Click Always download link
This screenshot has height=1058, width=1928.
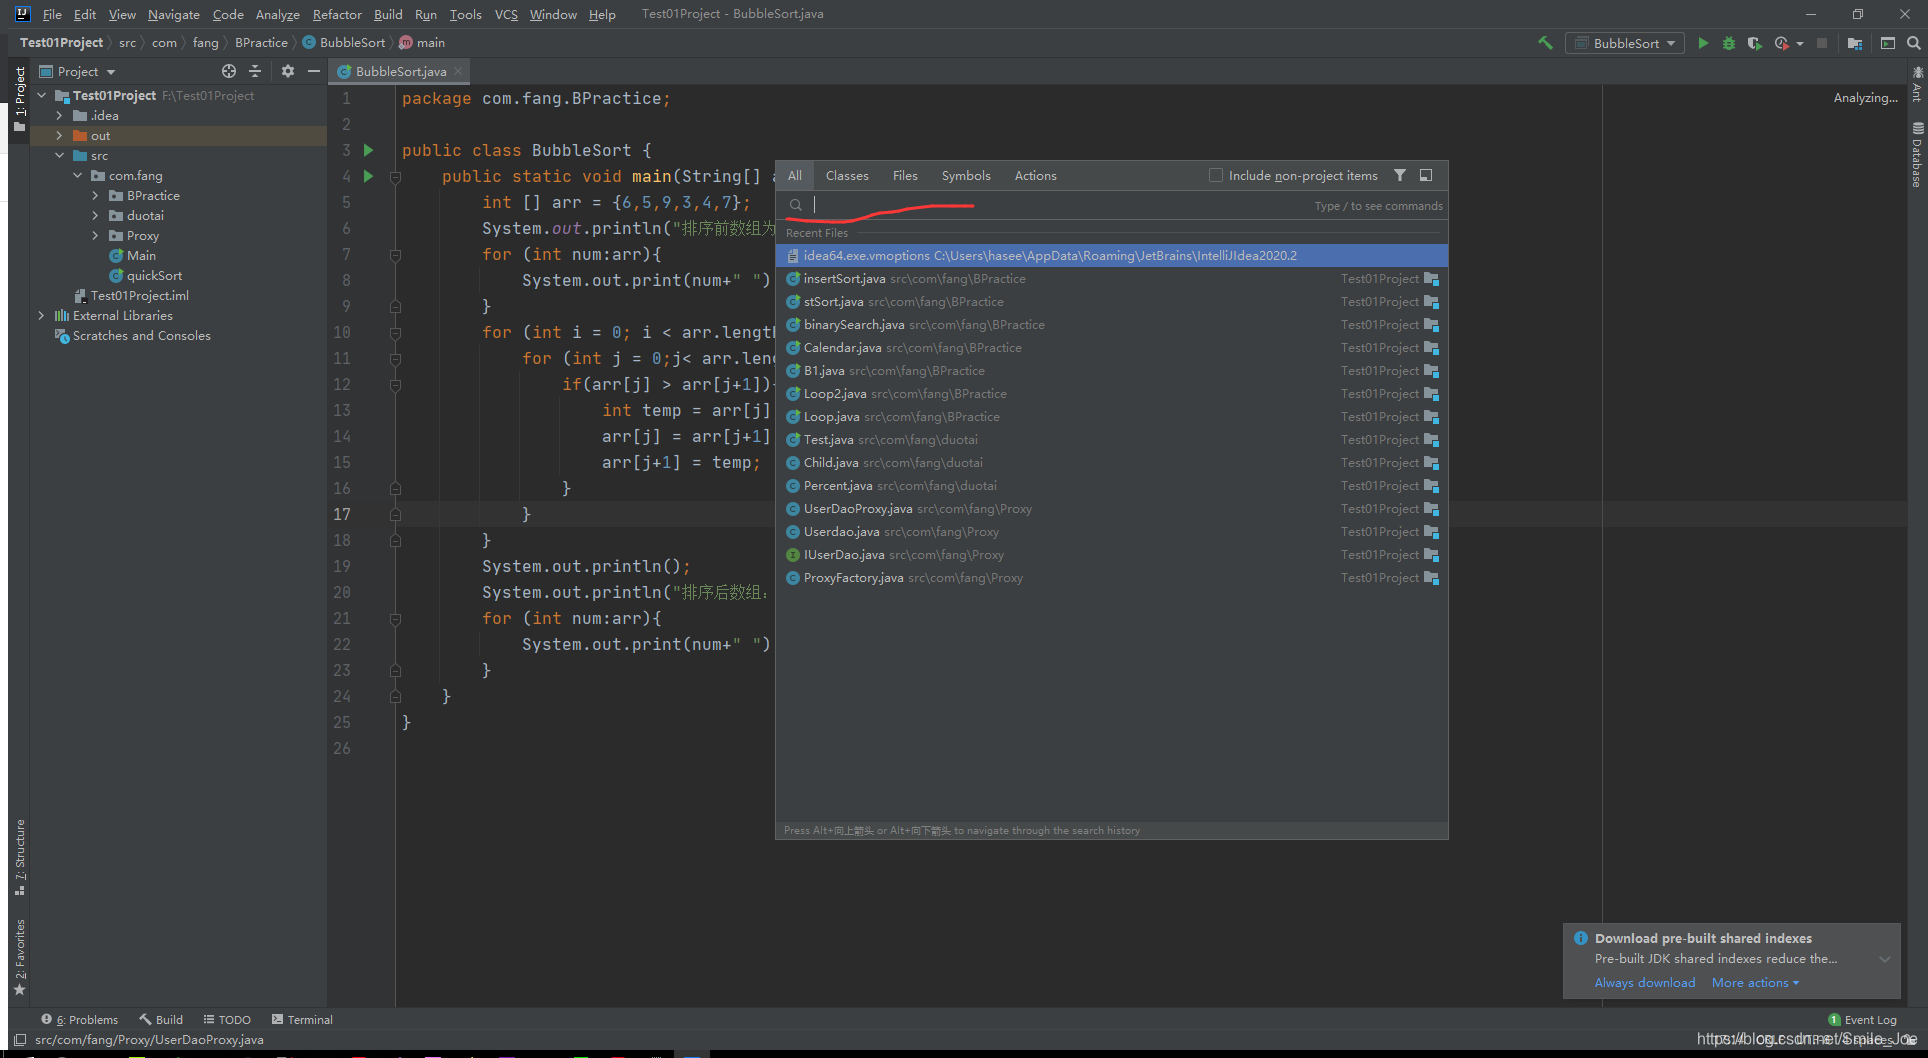pos(1645,983)
